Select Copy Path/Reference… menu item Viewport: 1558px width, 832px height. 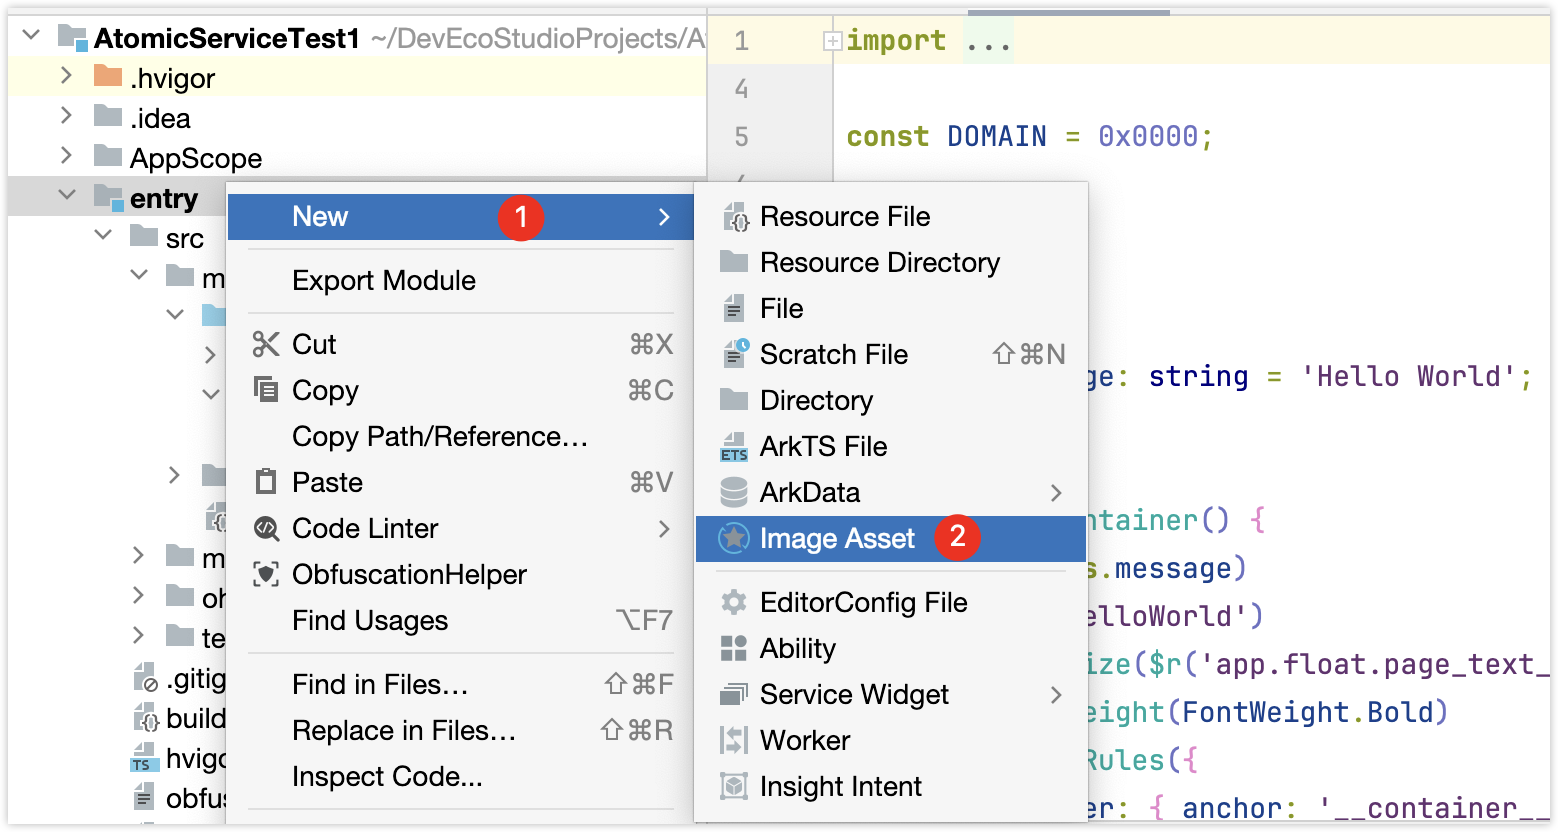(x=461, y=436)
